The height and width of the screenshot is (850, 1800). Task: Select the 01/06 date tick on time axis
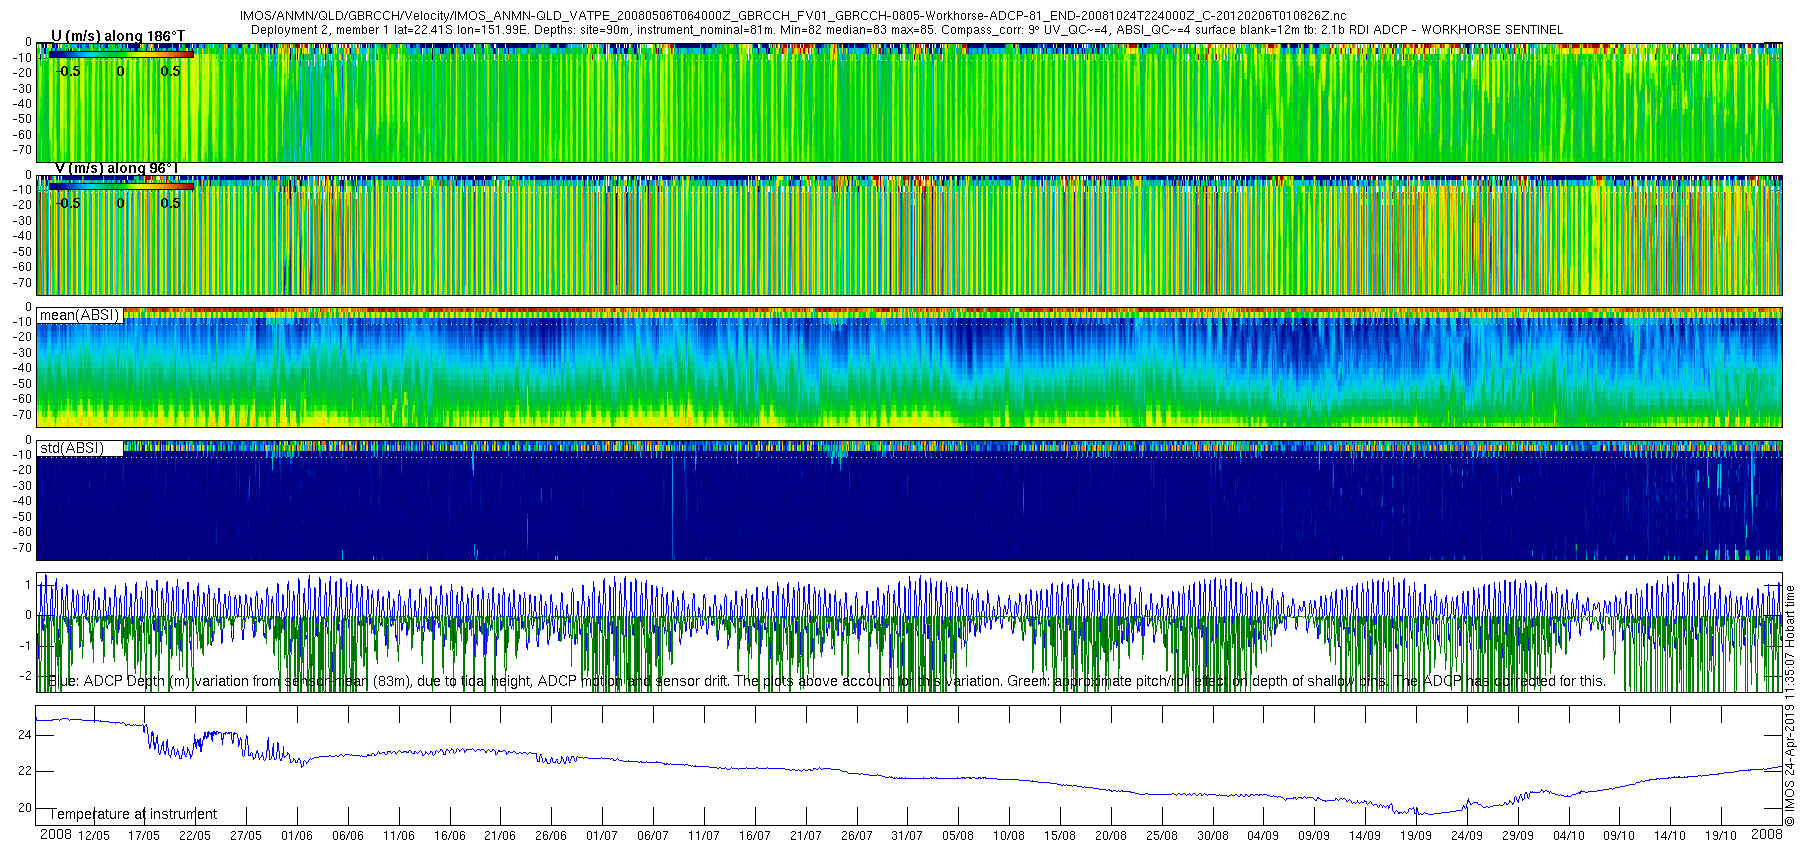[297, 836]
